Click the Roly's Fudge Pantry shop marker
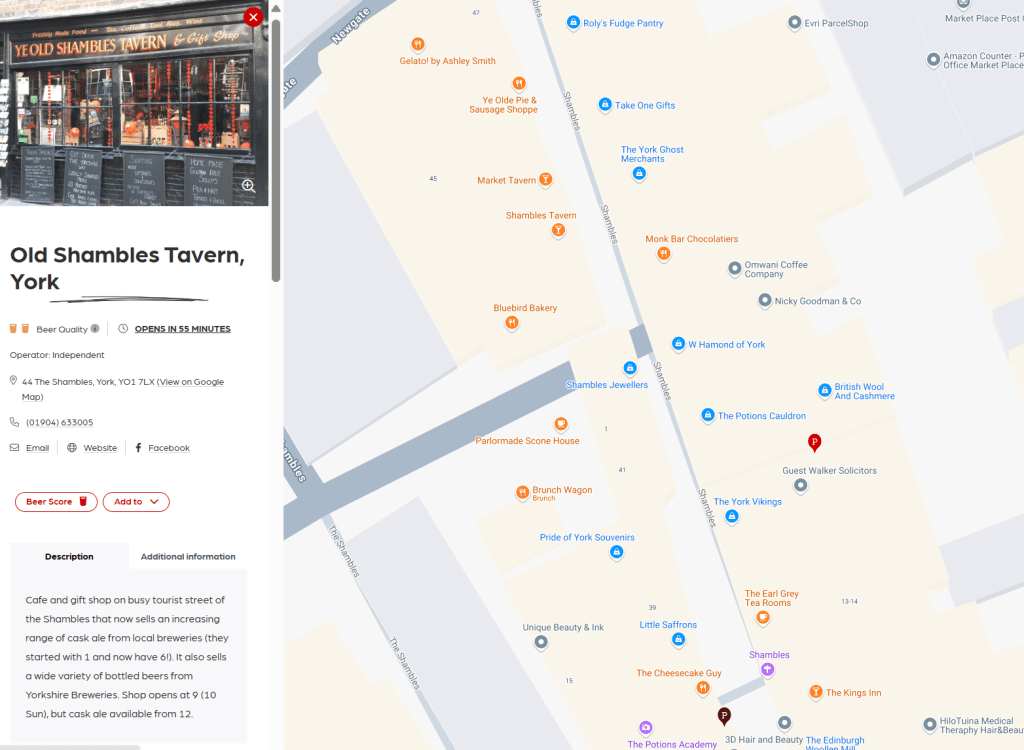Image resolution: width=1024 pixels, height=750 pixels. (x=573, y=22)
